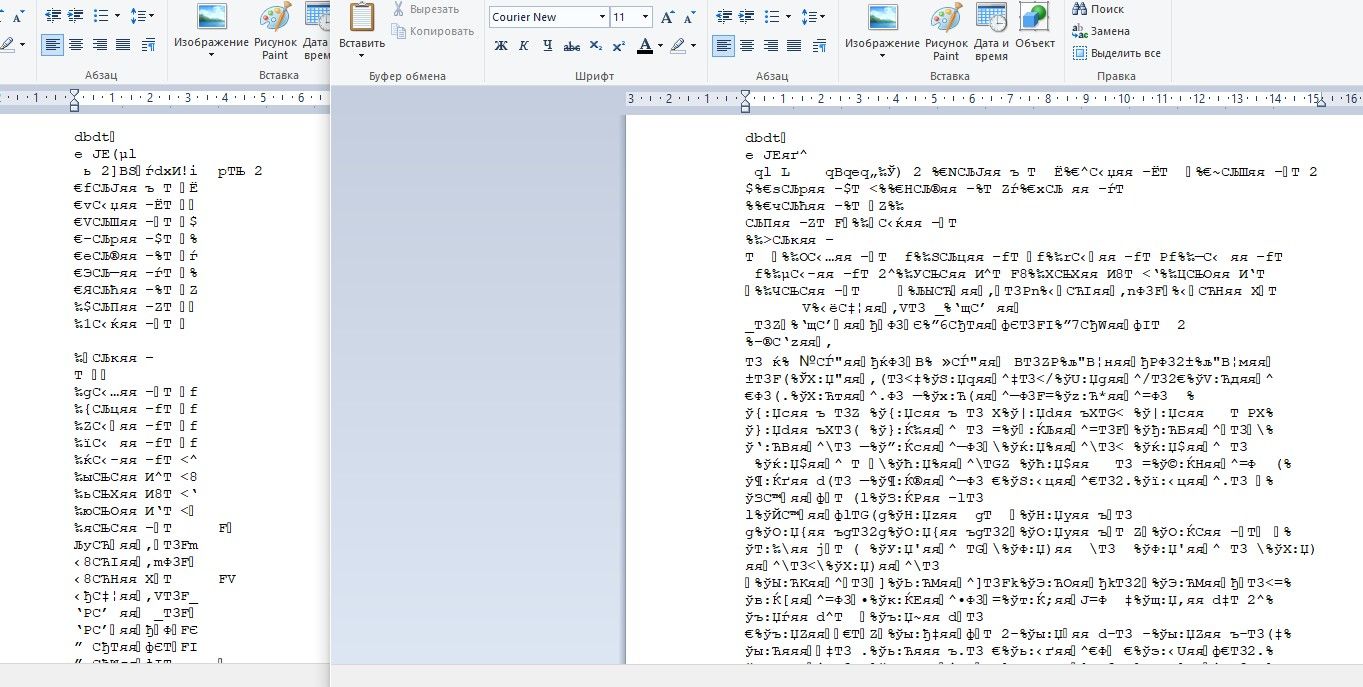Toggle bold with the Ж button

click(501, 46)
